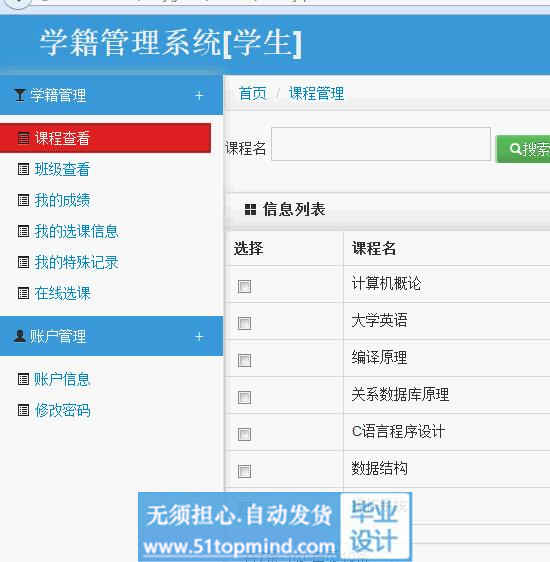Check the box for 计算机概论 course
Viewport: 550px width, 562px height.
244,286
